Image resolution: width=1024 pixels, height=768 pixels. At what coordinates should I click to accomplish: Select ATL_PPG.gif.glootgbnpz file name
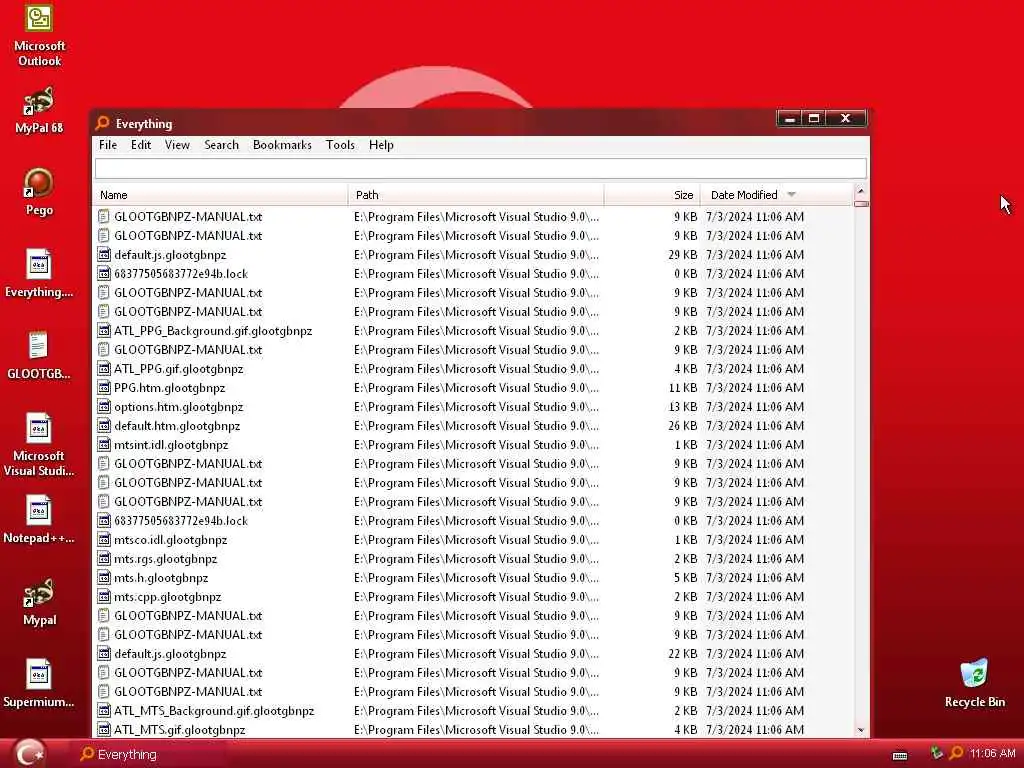click(178, 368)
